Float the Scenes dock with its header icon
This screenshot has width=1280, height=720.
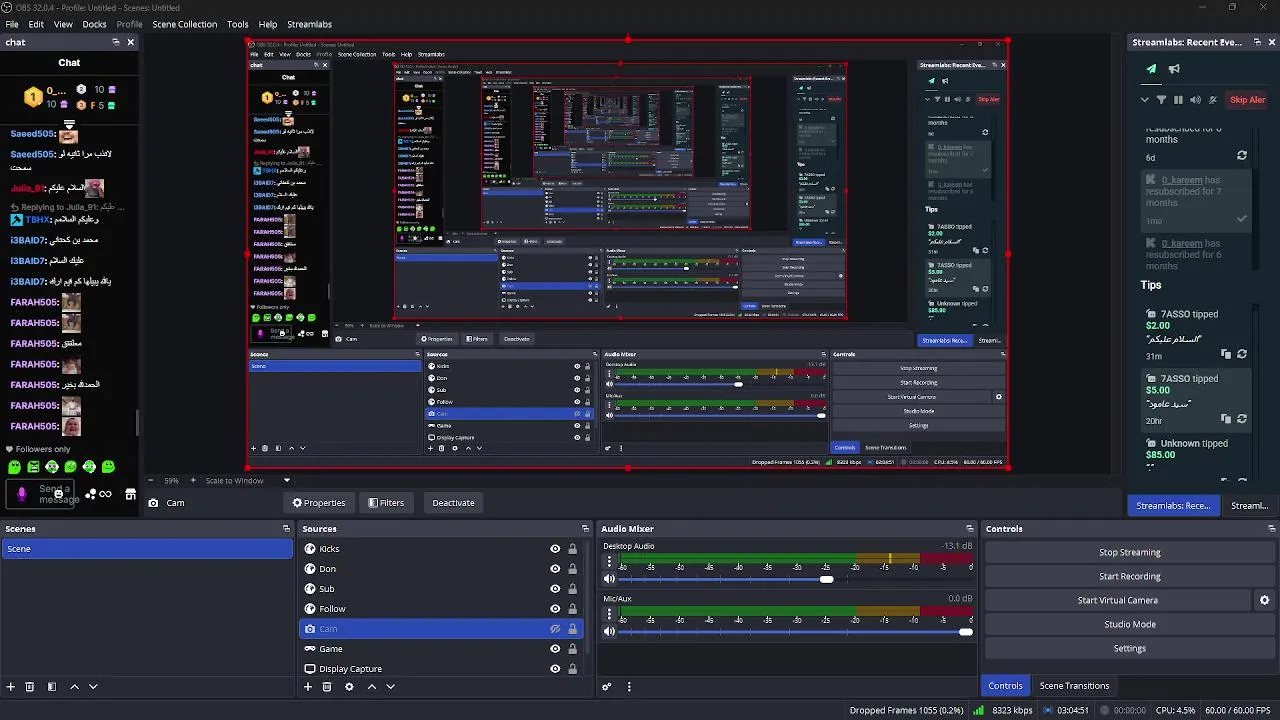[x=286, y=529]
